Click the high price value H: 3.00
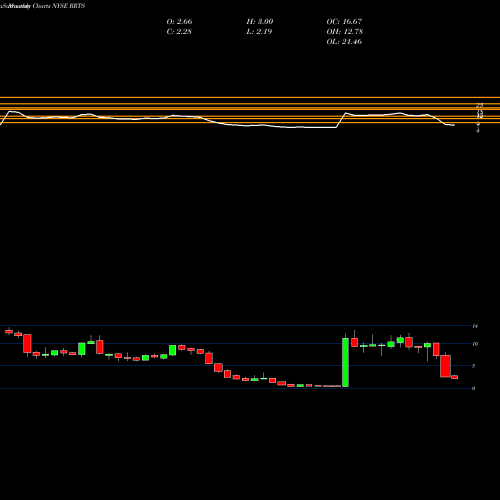The image size is (500, 500). click(260, 22)
